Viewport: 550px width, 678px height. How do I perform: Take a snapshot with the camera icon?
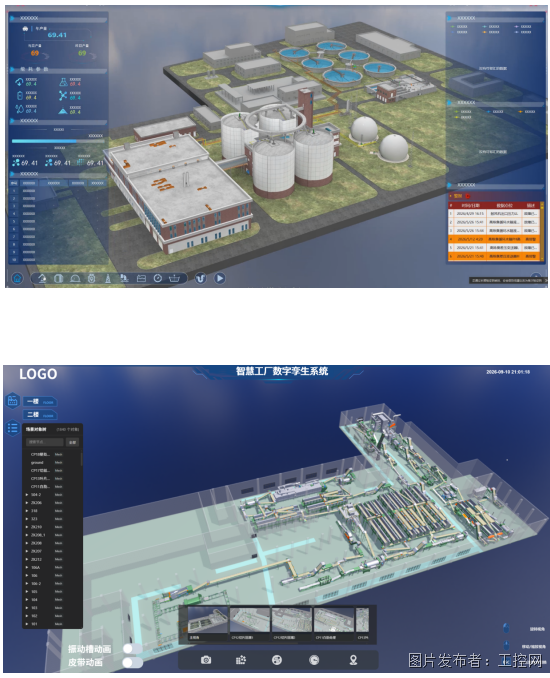(x=206, y=660)
